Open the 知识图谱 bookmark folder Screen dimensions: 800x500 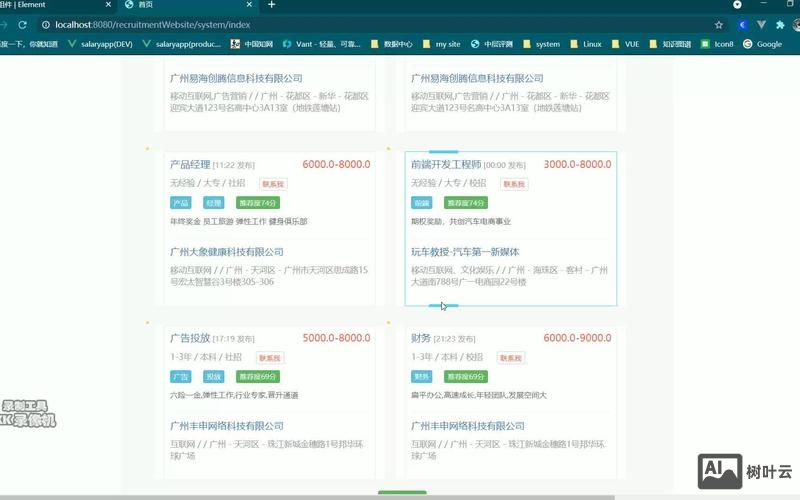coord(670,44)
